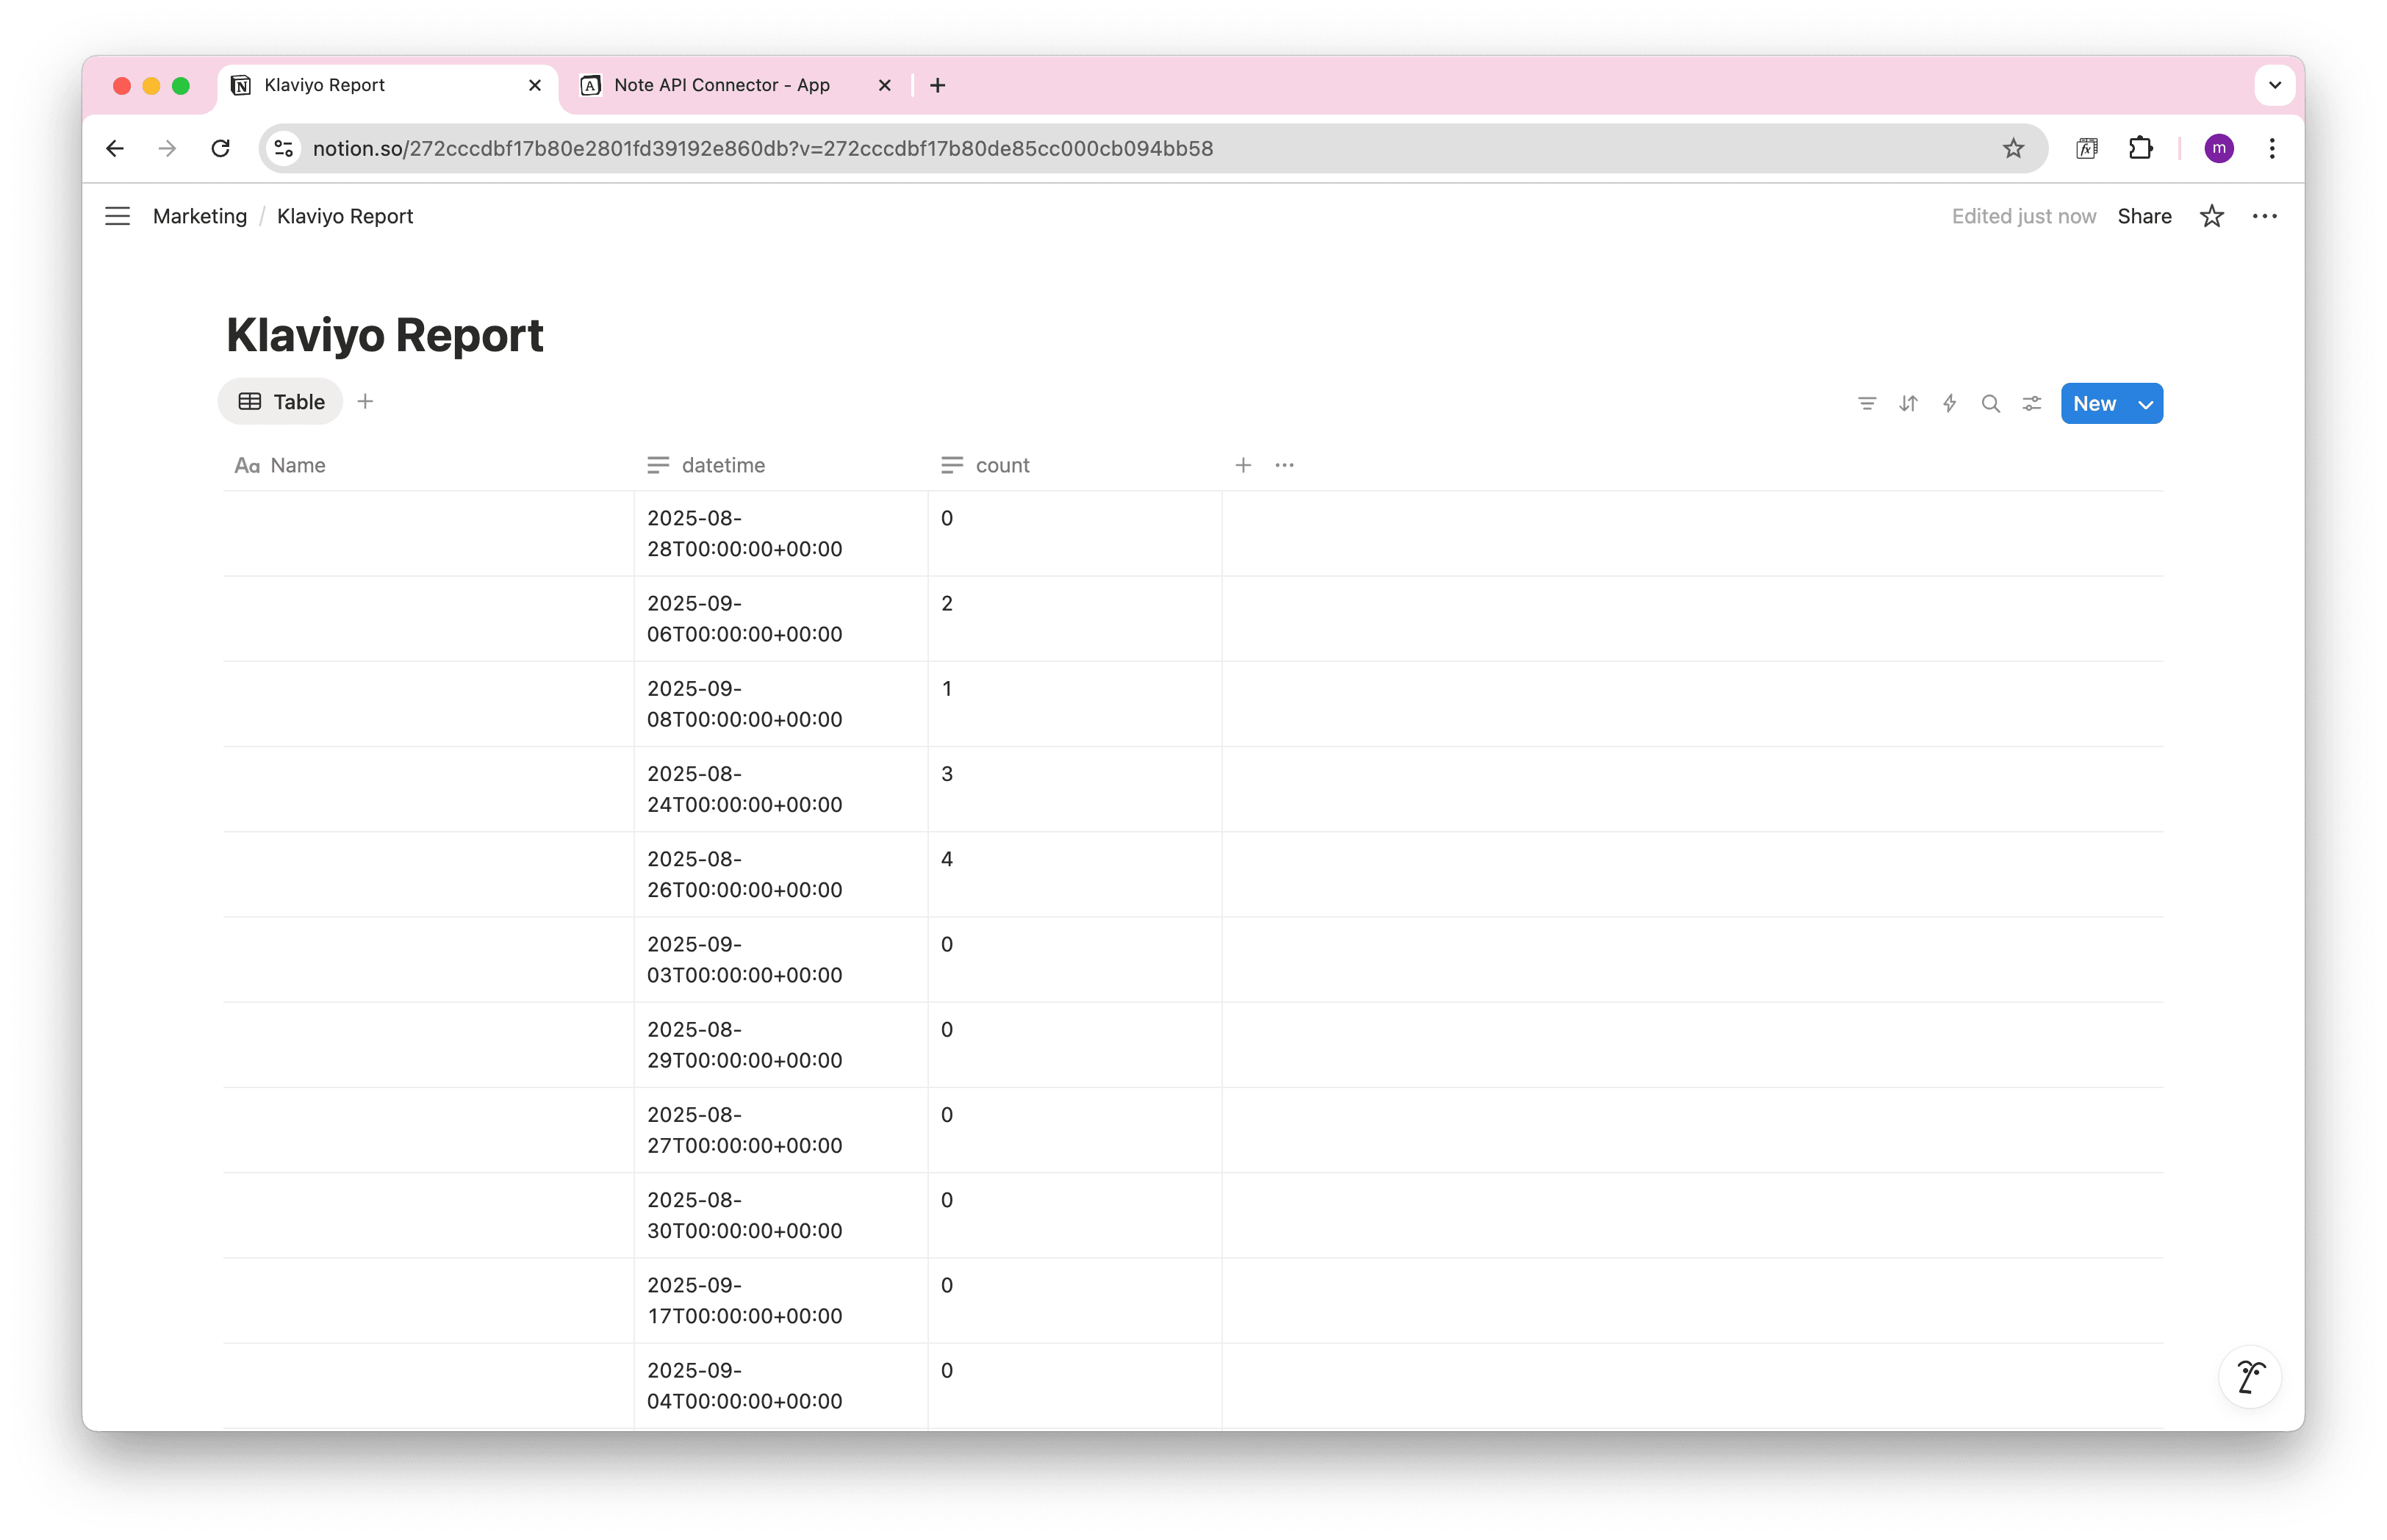Open the Chrome three-dot menu
Viewport: 2387px width, 1540px height.
(x=2272, y=148)
